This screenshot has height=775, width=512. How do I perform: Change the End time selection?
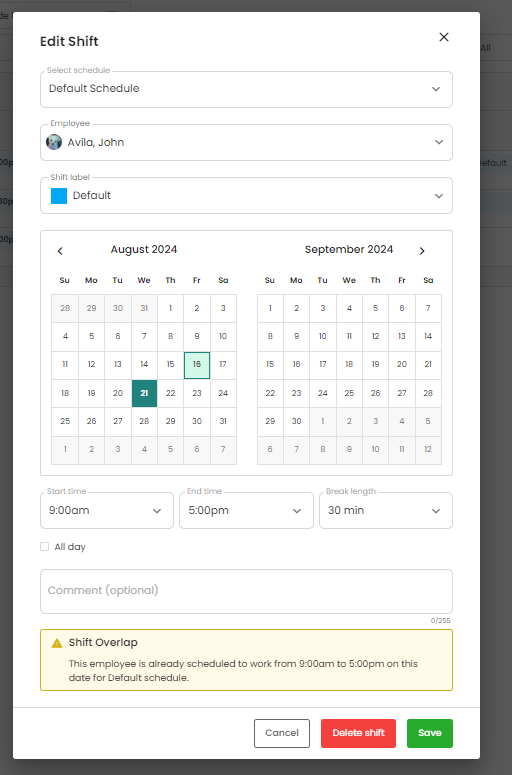246,511
